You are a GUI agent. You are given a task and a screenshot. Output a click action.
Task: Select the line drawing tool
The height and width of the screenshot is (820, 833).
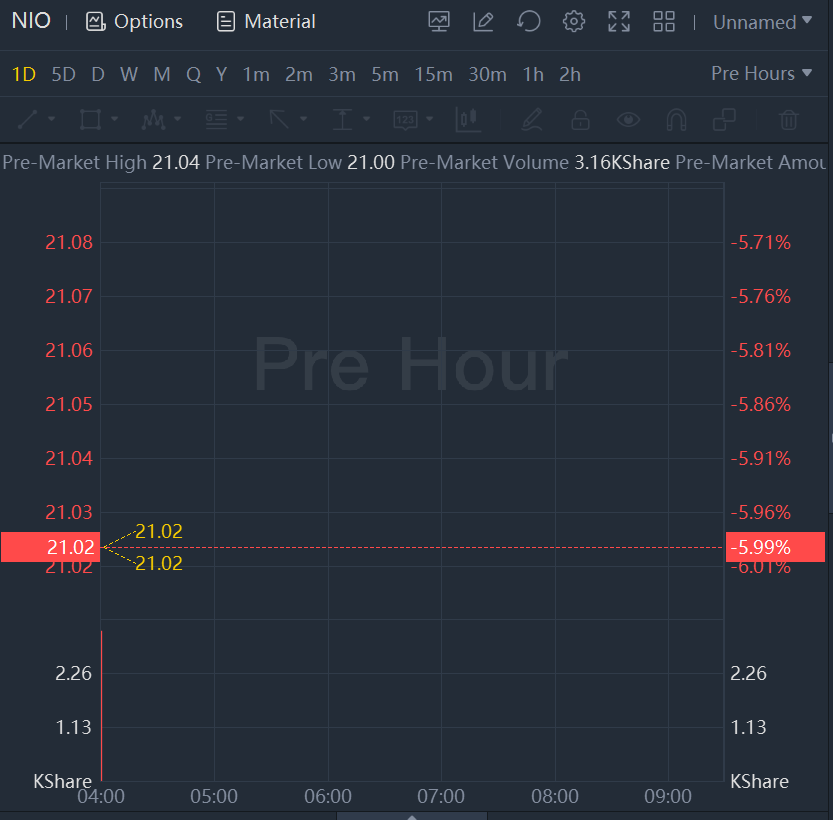tap(28, 120)
